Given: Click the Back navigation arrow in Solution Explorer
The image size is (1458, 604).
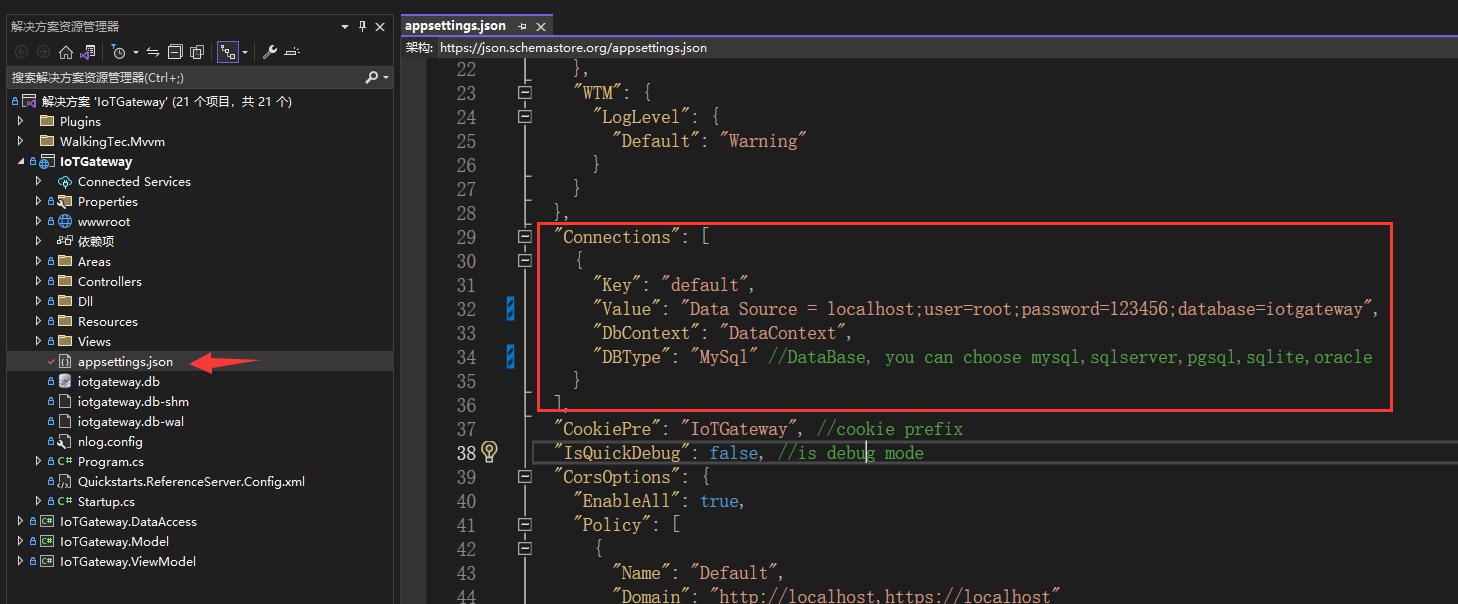Looking at the screenshot, I should [19, 52].
